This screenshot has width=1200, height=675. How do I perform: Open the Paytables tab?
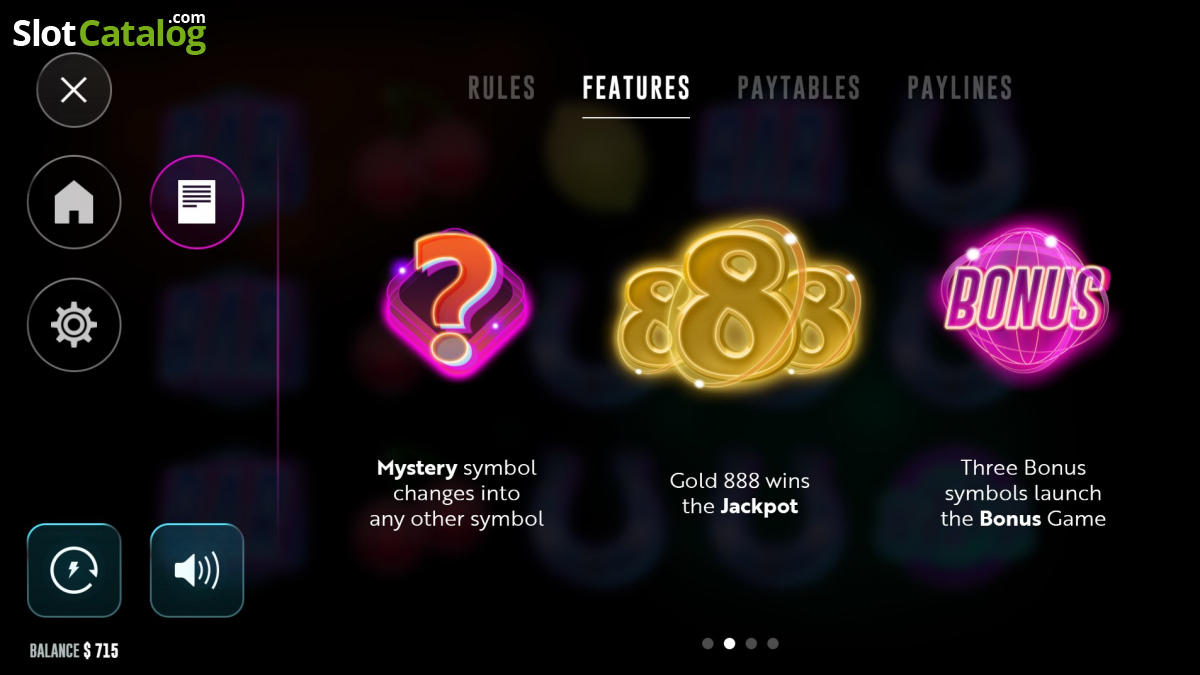[x=799, y=88]
